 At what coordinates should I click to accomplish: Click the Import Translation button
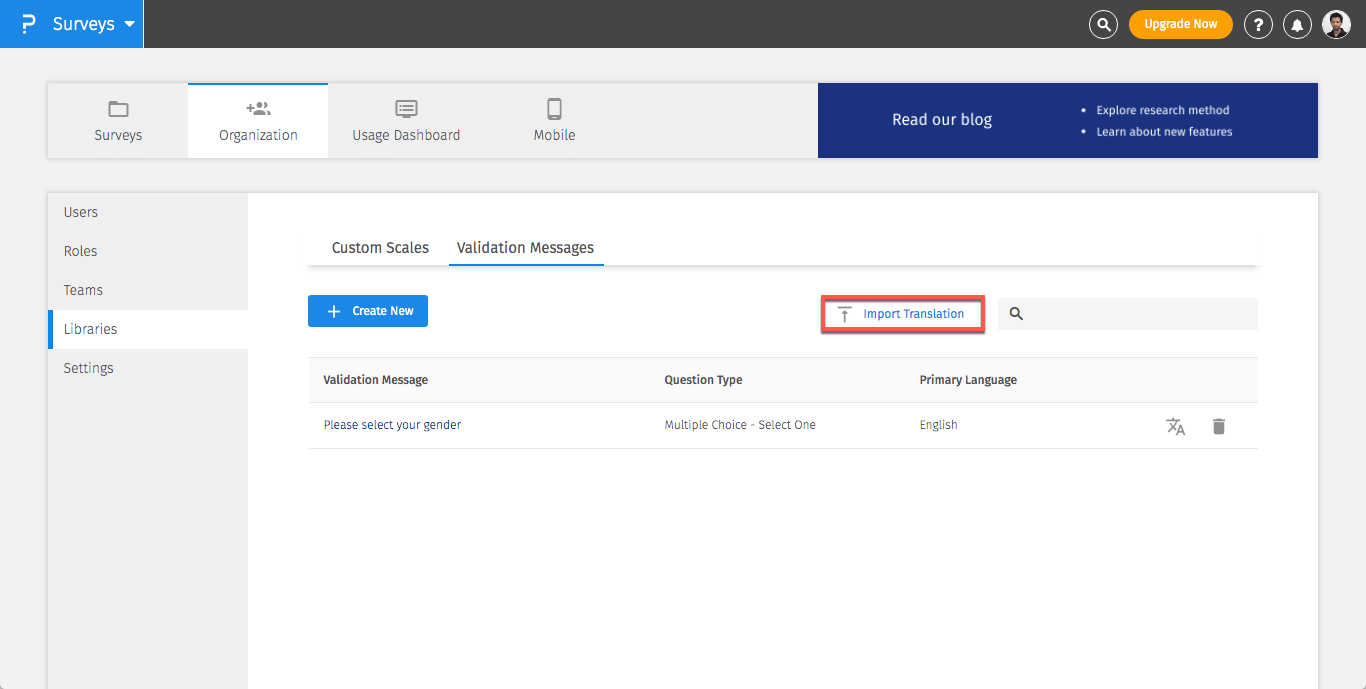coord(902,314)
